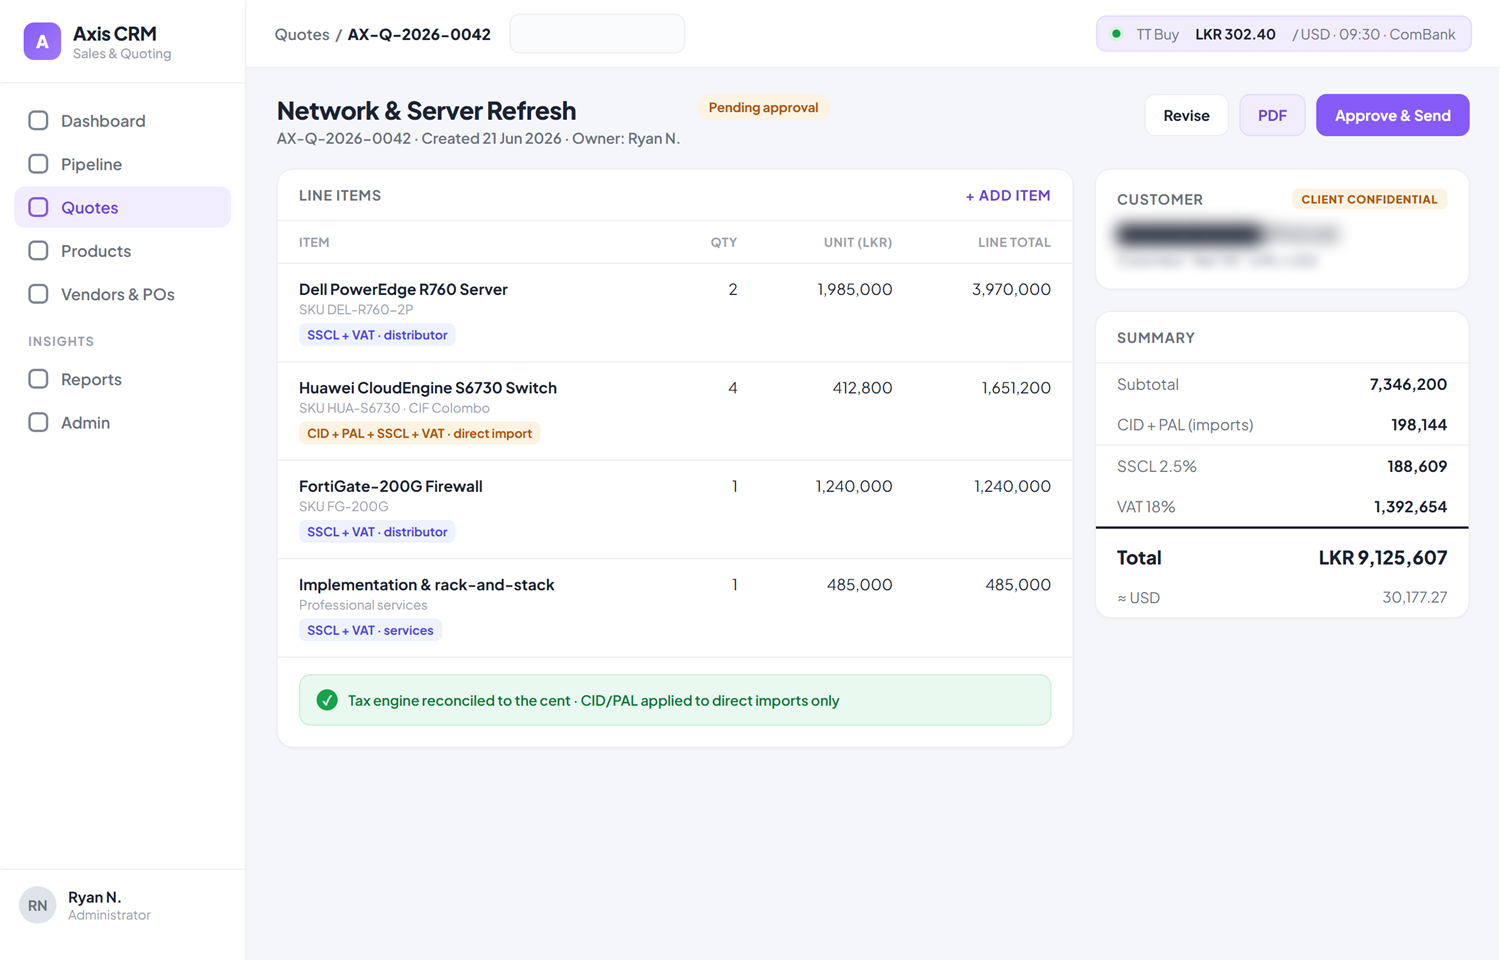Viewport: 1500px width, 961px height.
Task: Click Approve & Send
Action: click(1392, 115)
